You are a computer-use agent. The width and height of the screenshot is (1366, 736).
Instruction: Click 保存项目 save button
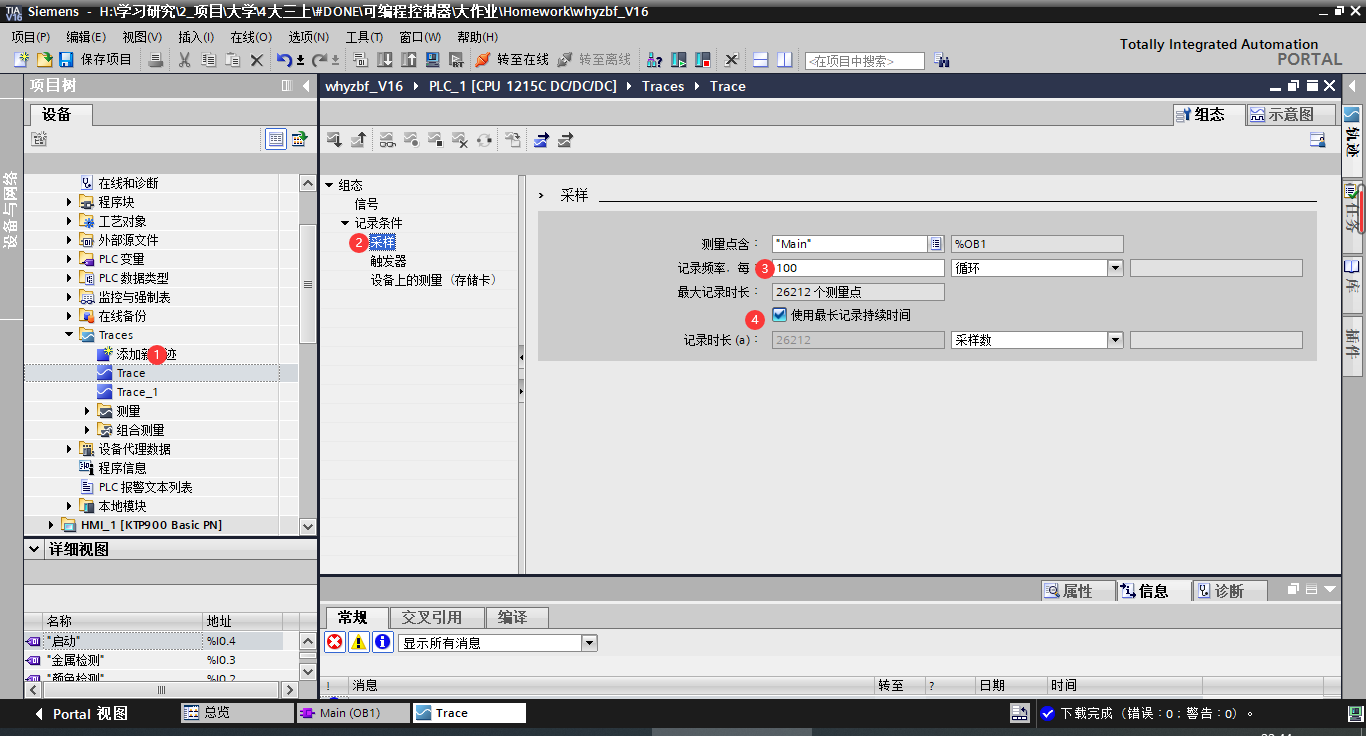tap(96, 60)
